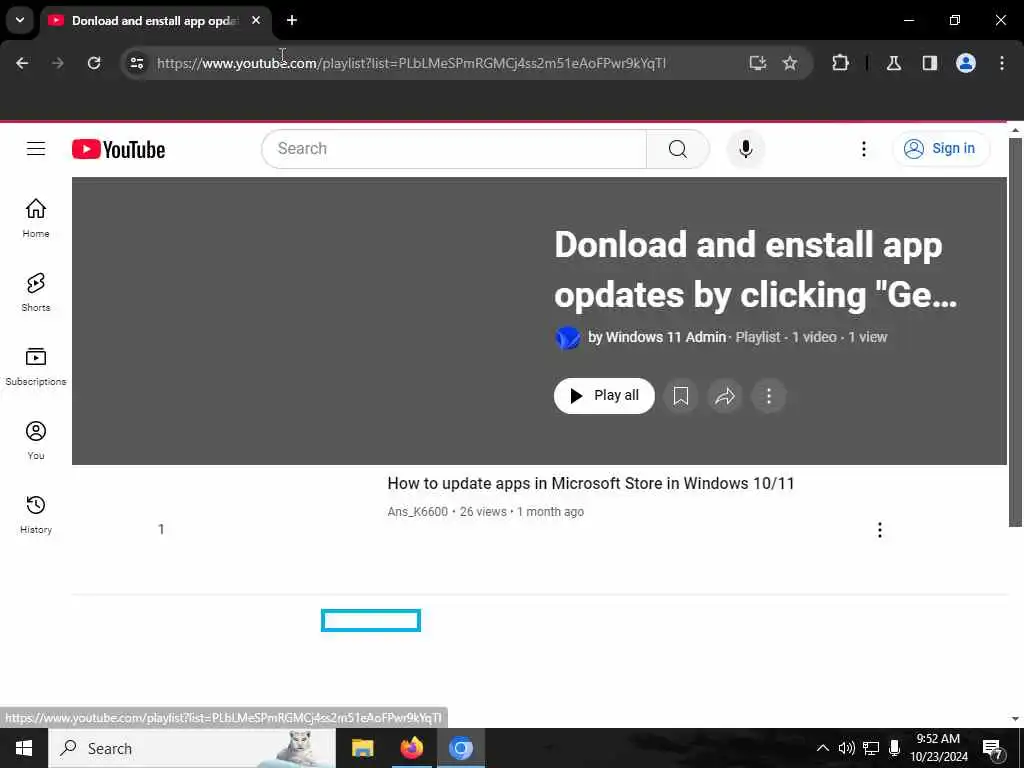
Task: Open History in sidebar
Action: (36, 514)
